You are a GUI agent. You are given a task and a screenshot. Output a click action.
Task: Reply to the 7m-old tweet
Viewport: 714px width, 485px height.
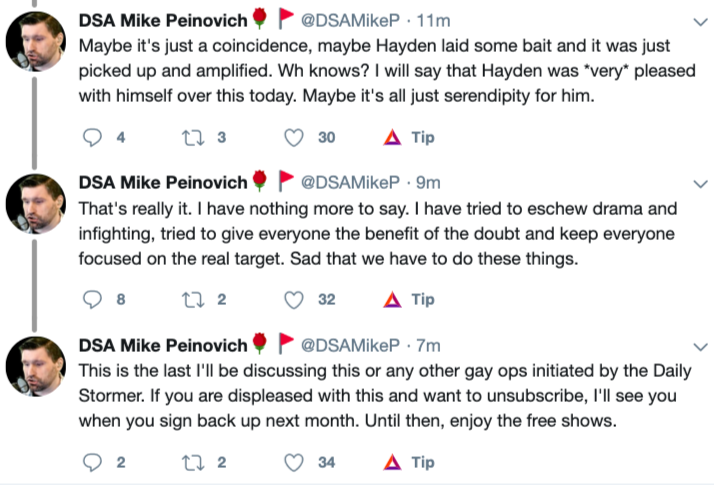click(x=93, y=462)
